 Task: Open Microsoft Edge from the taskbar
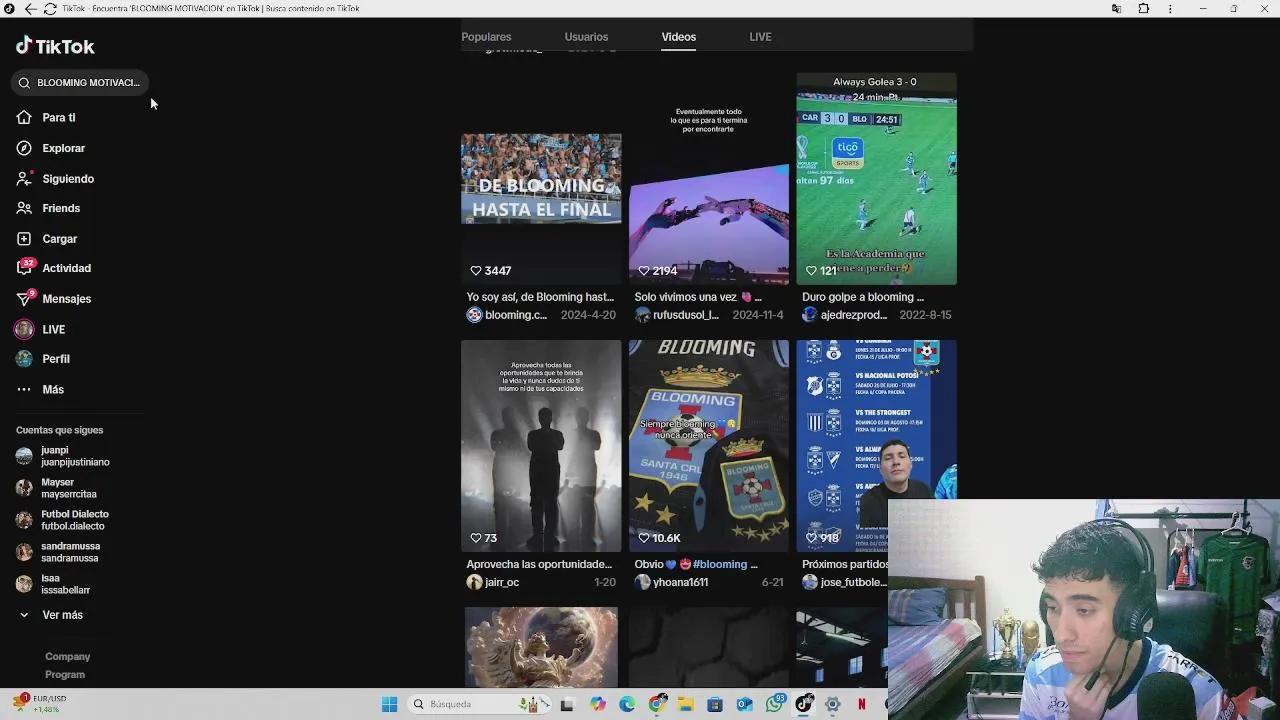tap(627, 704)
